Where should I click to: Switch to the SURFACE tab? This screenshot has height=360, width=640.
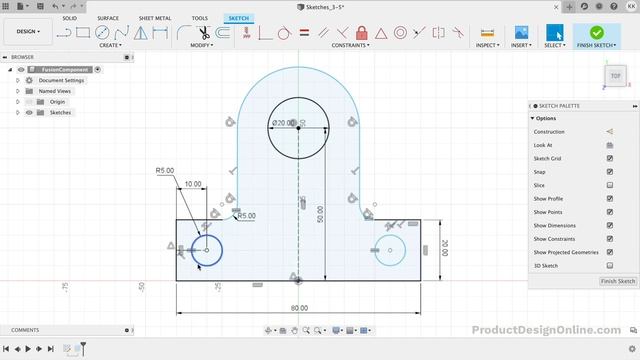(108, 18)
